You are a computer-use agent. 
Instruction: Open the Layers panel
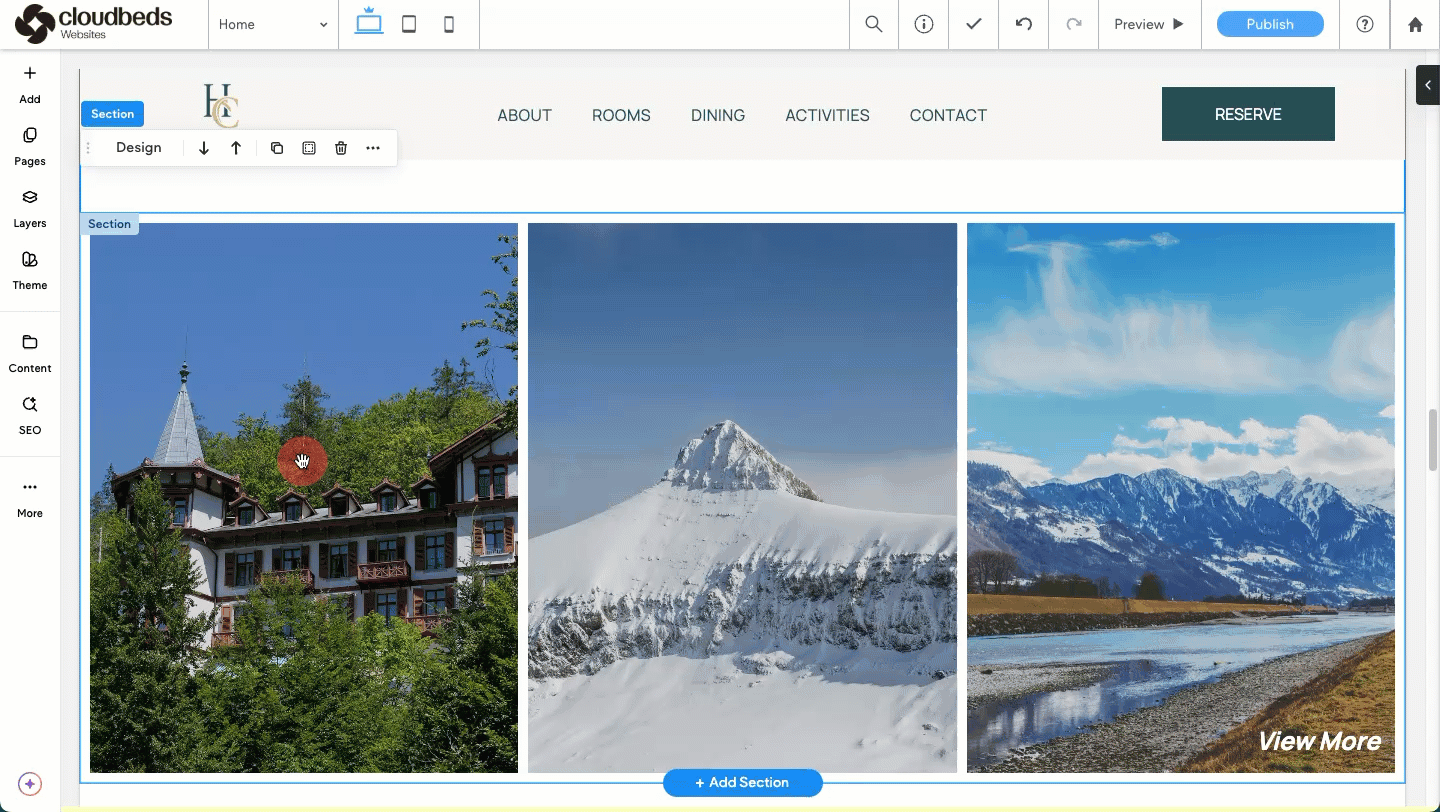coord(30,208)
